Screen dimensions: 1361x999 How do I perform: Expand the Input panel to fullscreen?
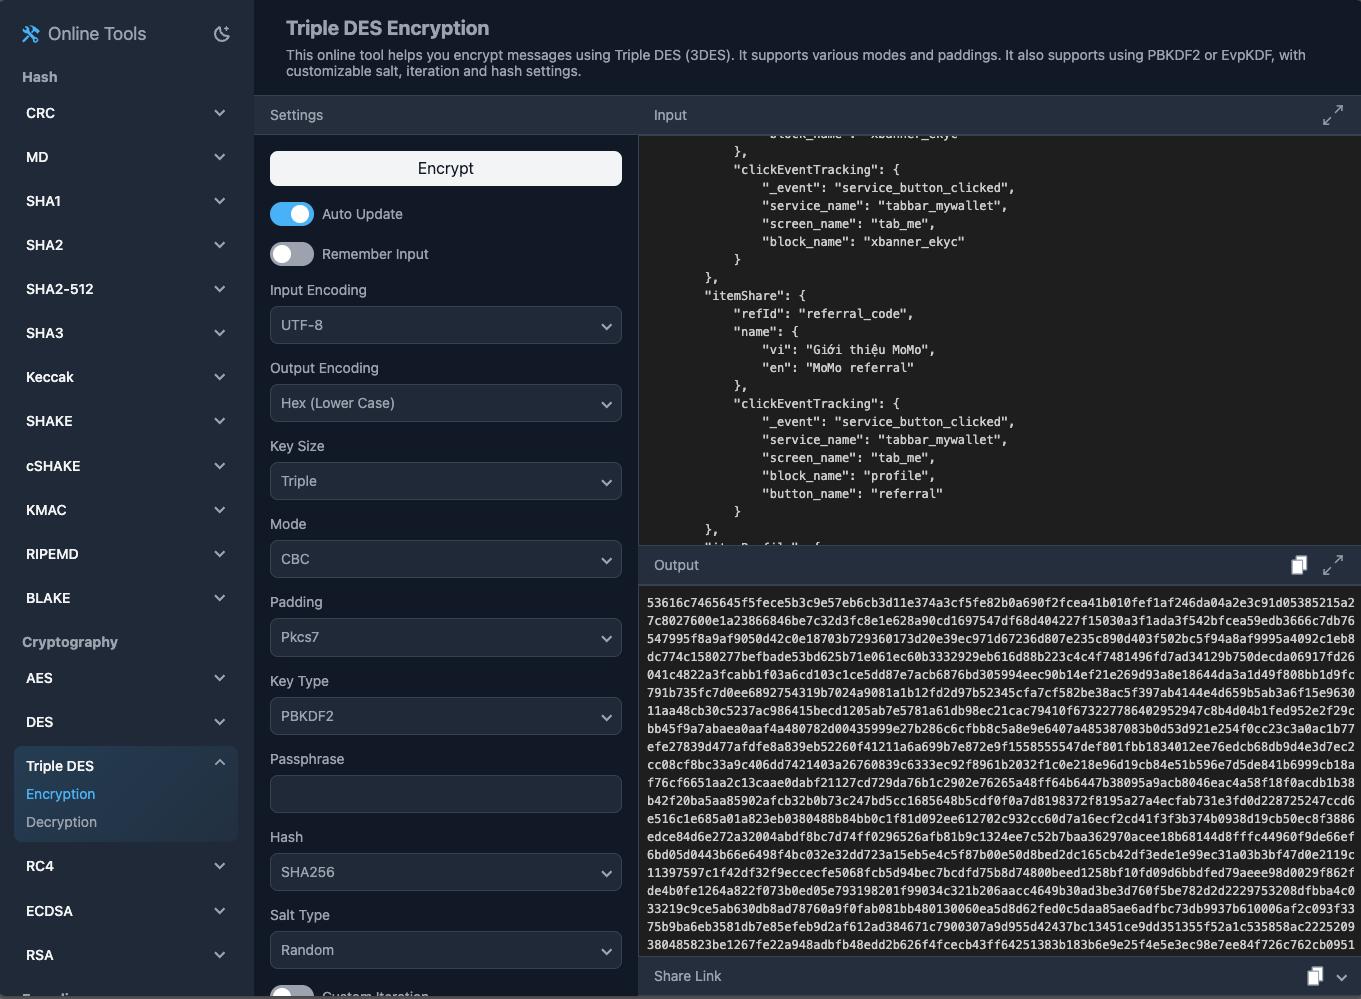[x=1333, y=115]
